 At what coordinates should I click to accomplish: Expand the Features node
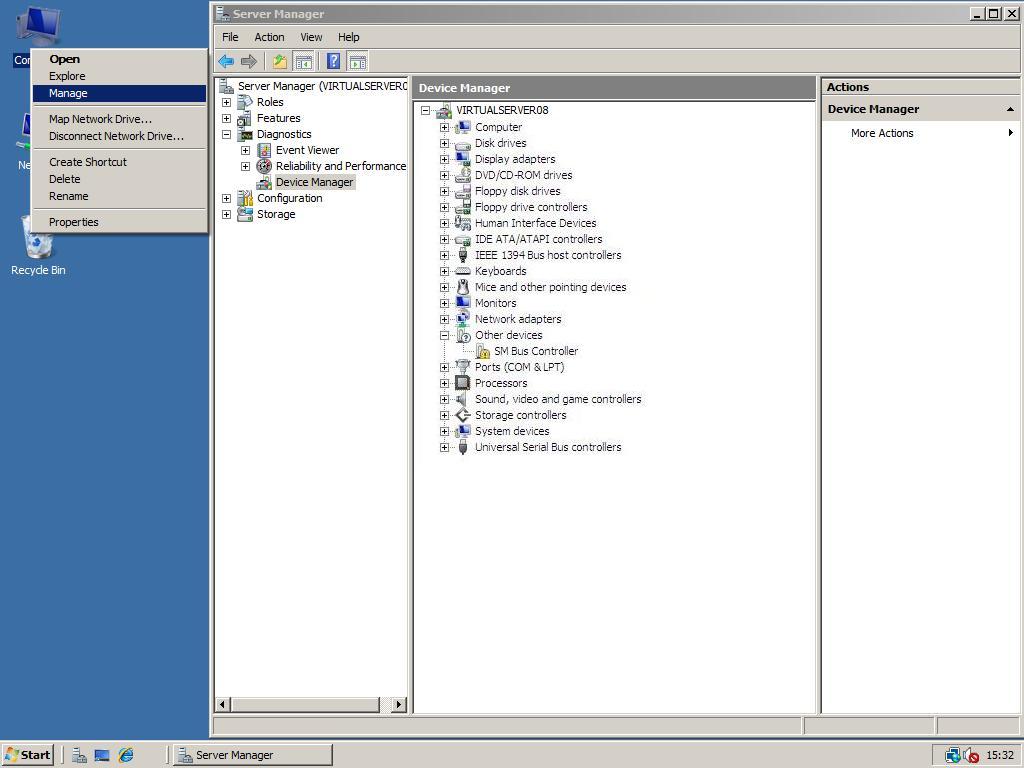coord(226,118)
